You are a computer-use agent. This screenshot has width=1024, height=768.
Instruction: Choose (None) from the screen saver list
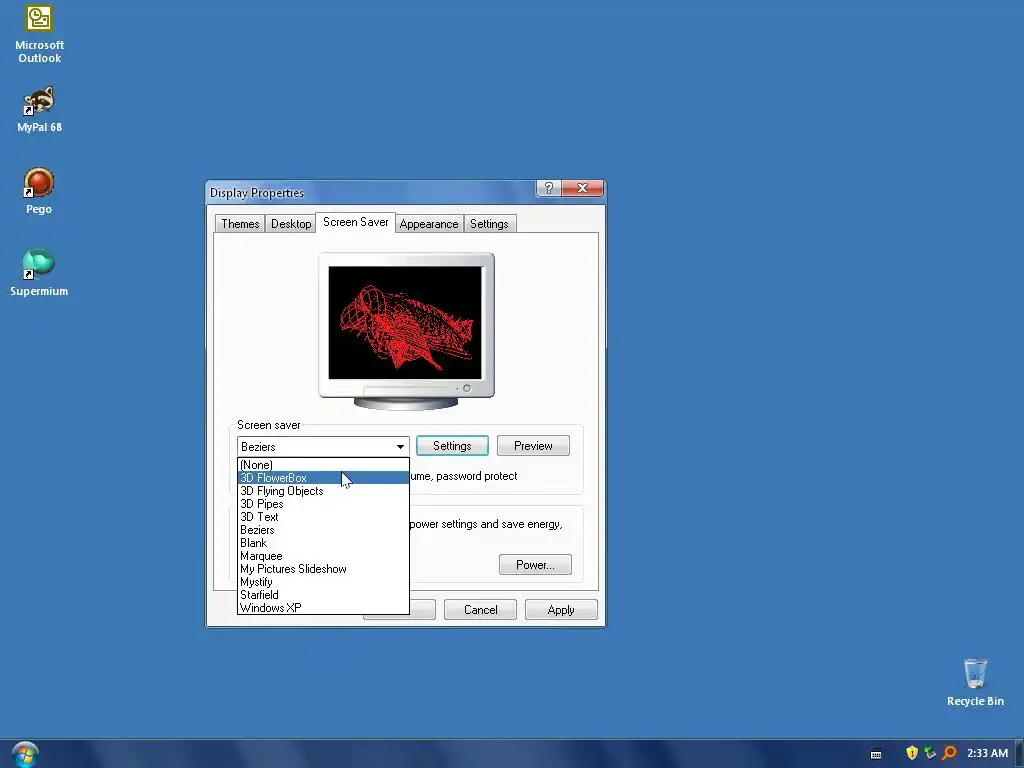(x=323, y=465)
